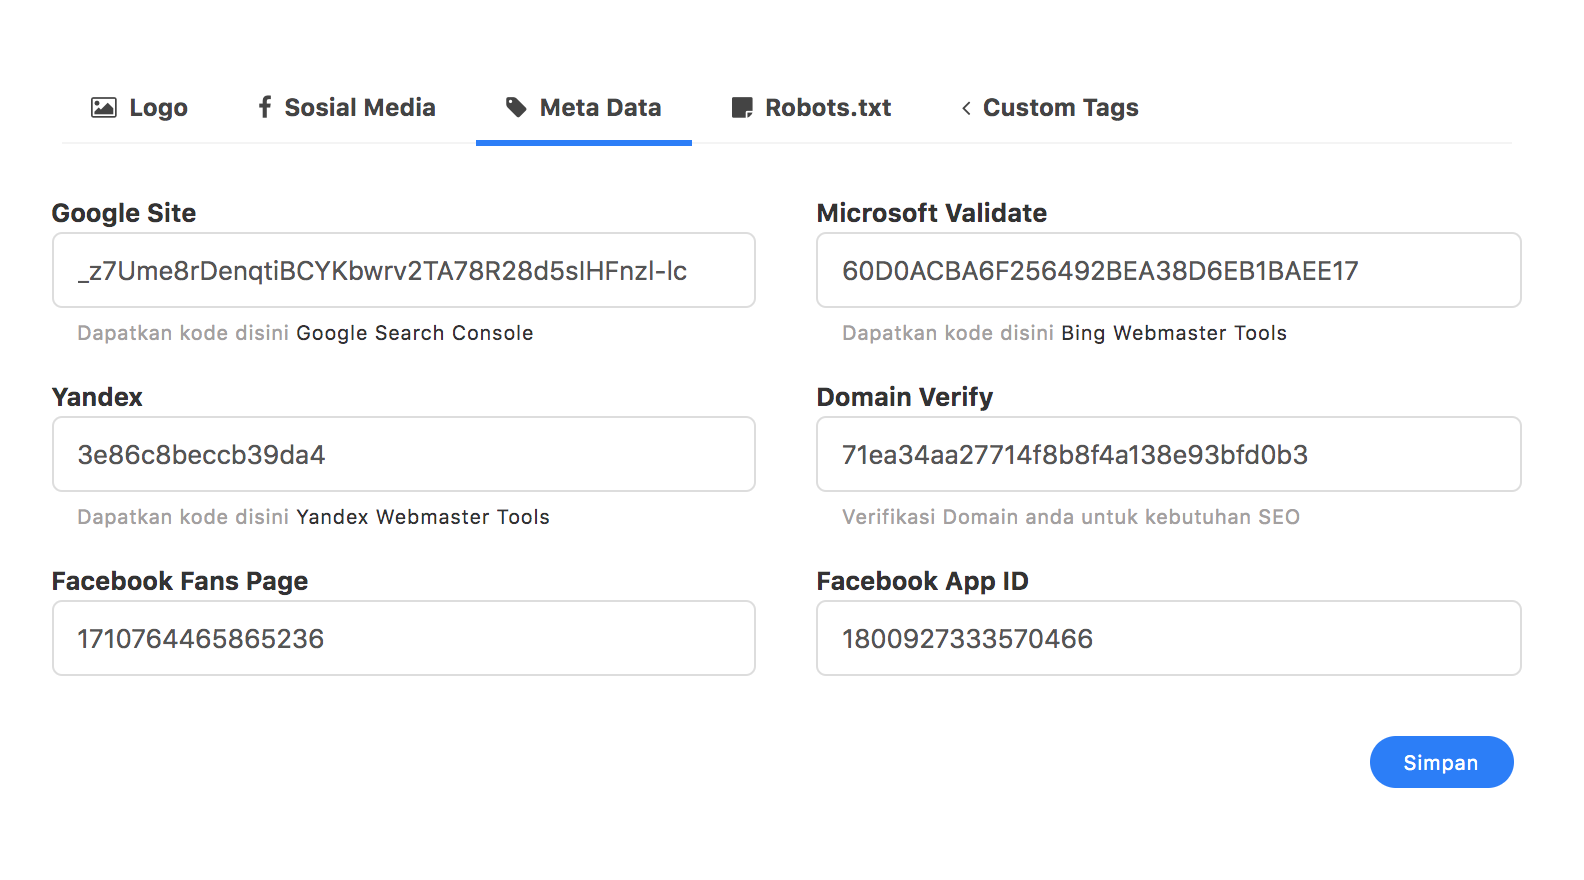This screenshot has height=880, width=1584.
Task: Click the Facebook App ID field
Action: tap(1168, 639)
